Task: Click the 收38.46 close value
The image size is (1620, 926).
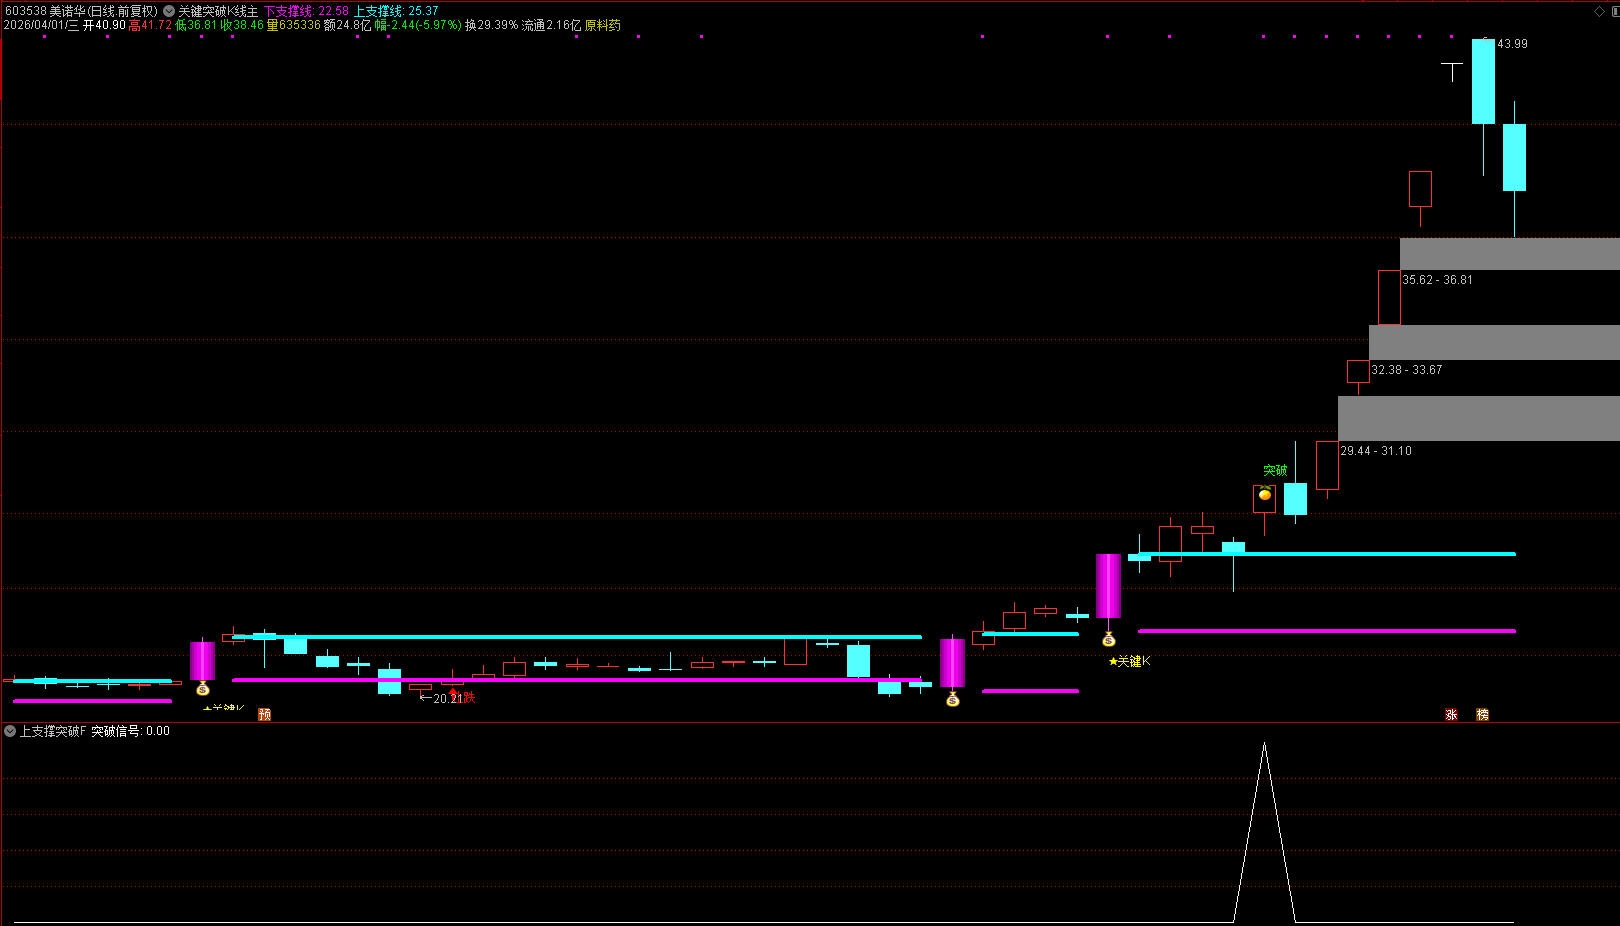Action: (x=242, y=25)
